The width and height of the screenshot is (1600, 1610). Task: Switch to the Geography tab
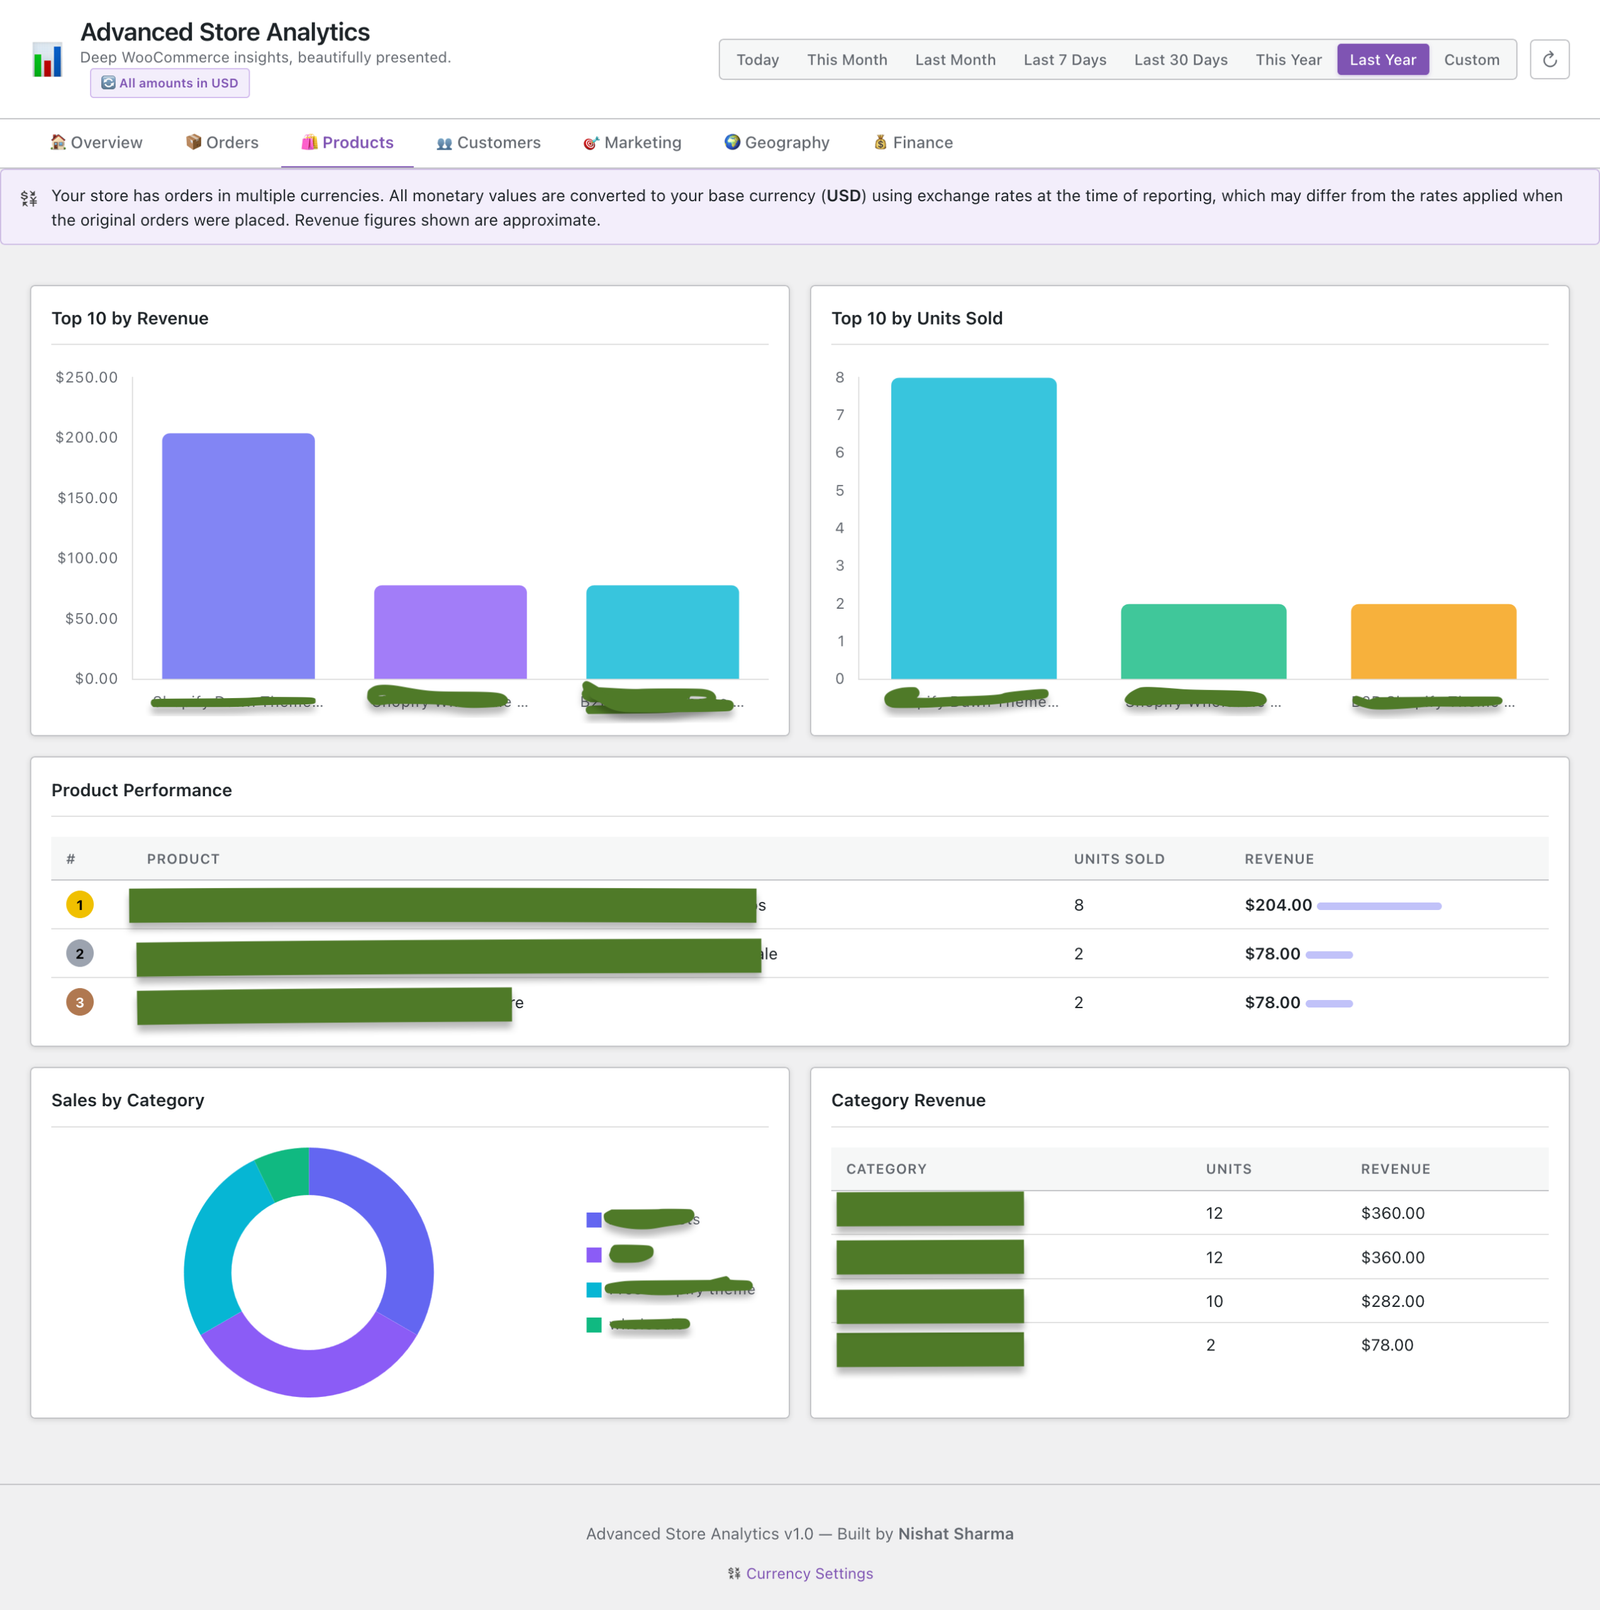coord(777,142)
